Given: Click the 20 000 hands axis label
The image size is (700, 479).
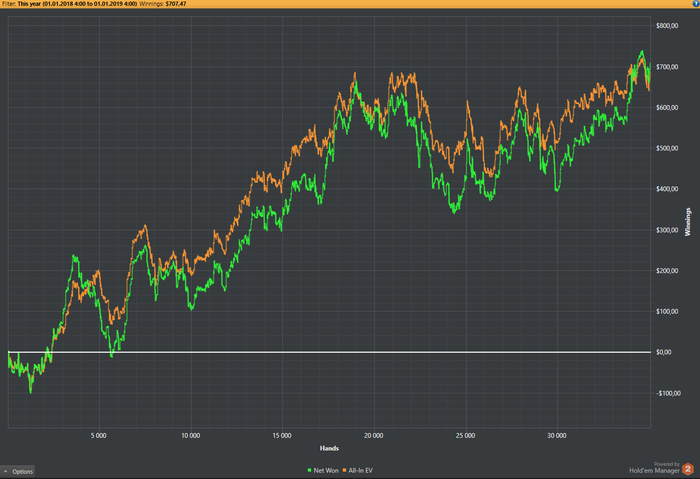Looking at the screenshot, I should tap(374, 436).
